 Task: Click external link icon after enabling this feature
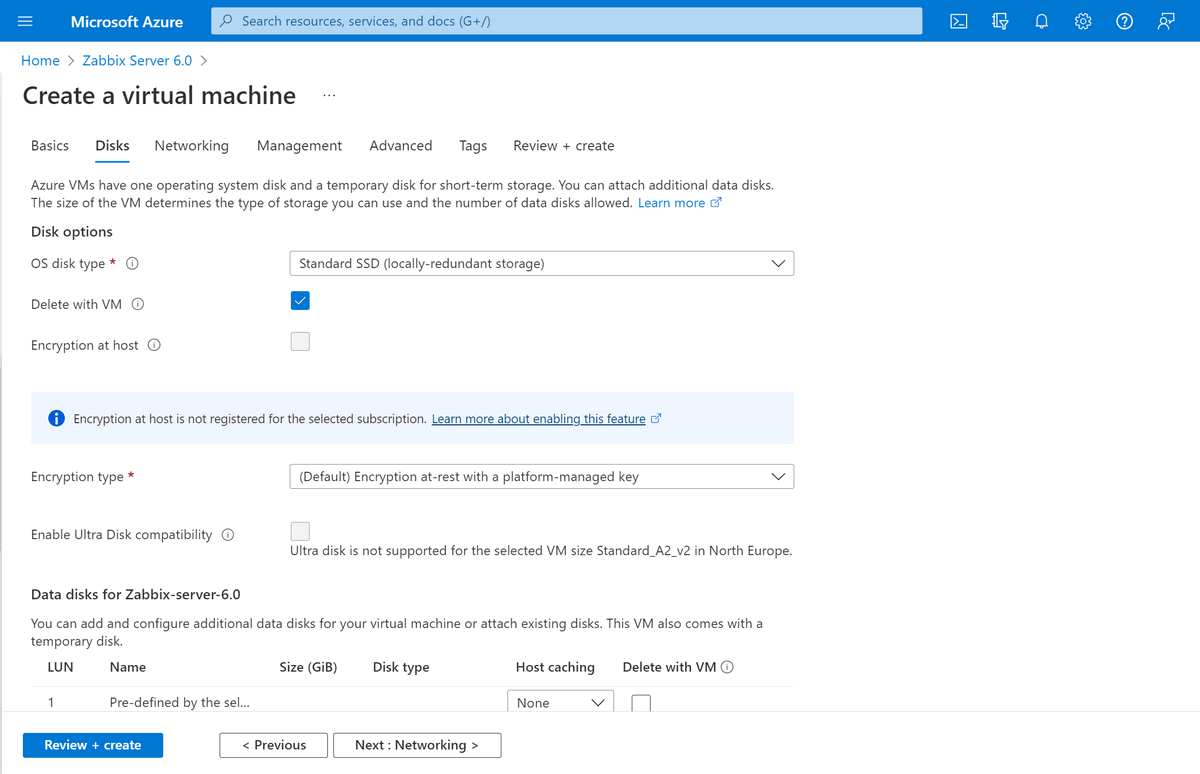tap(656, 419)
